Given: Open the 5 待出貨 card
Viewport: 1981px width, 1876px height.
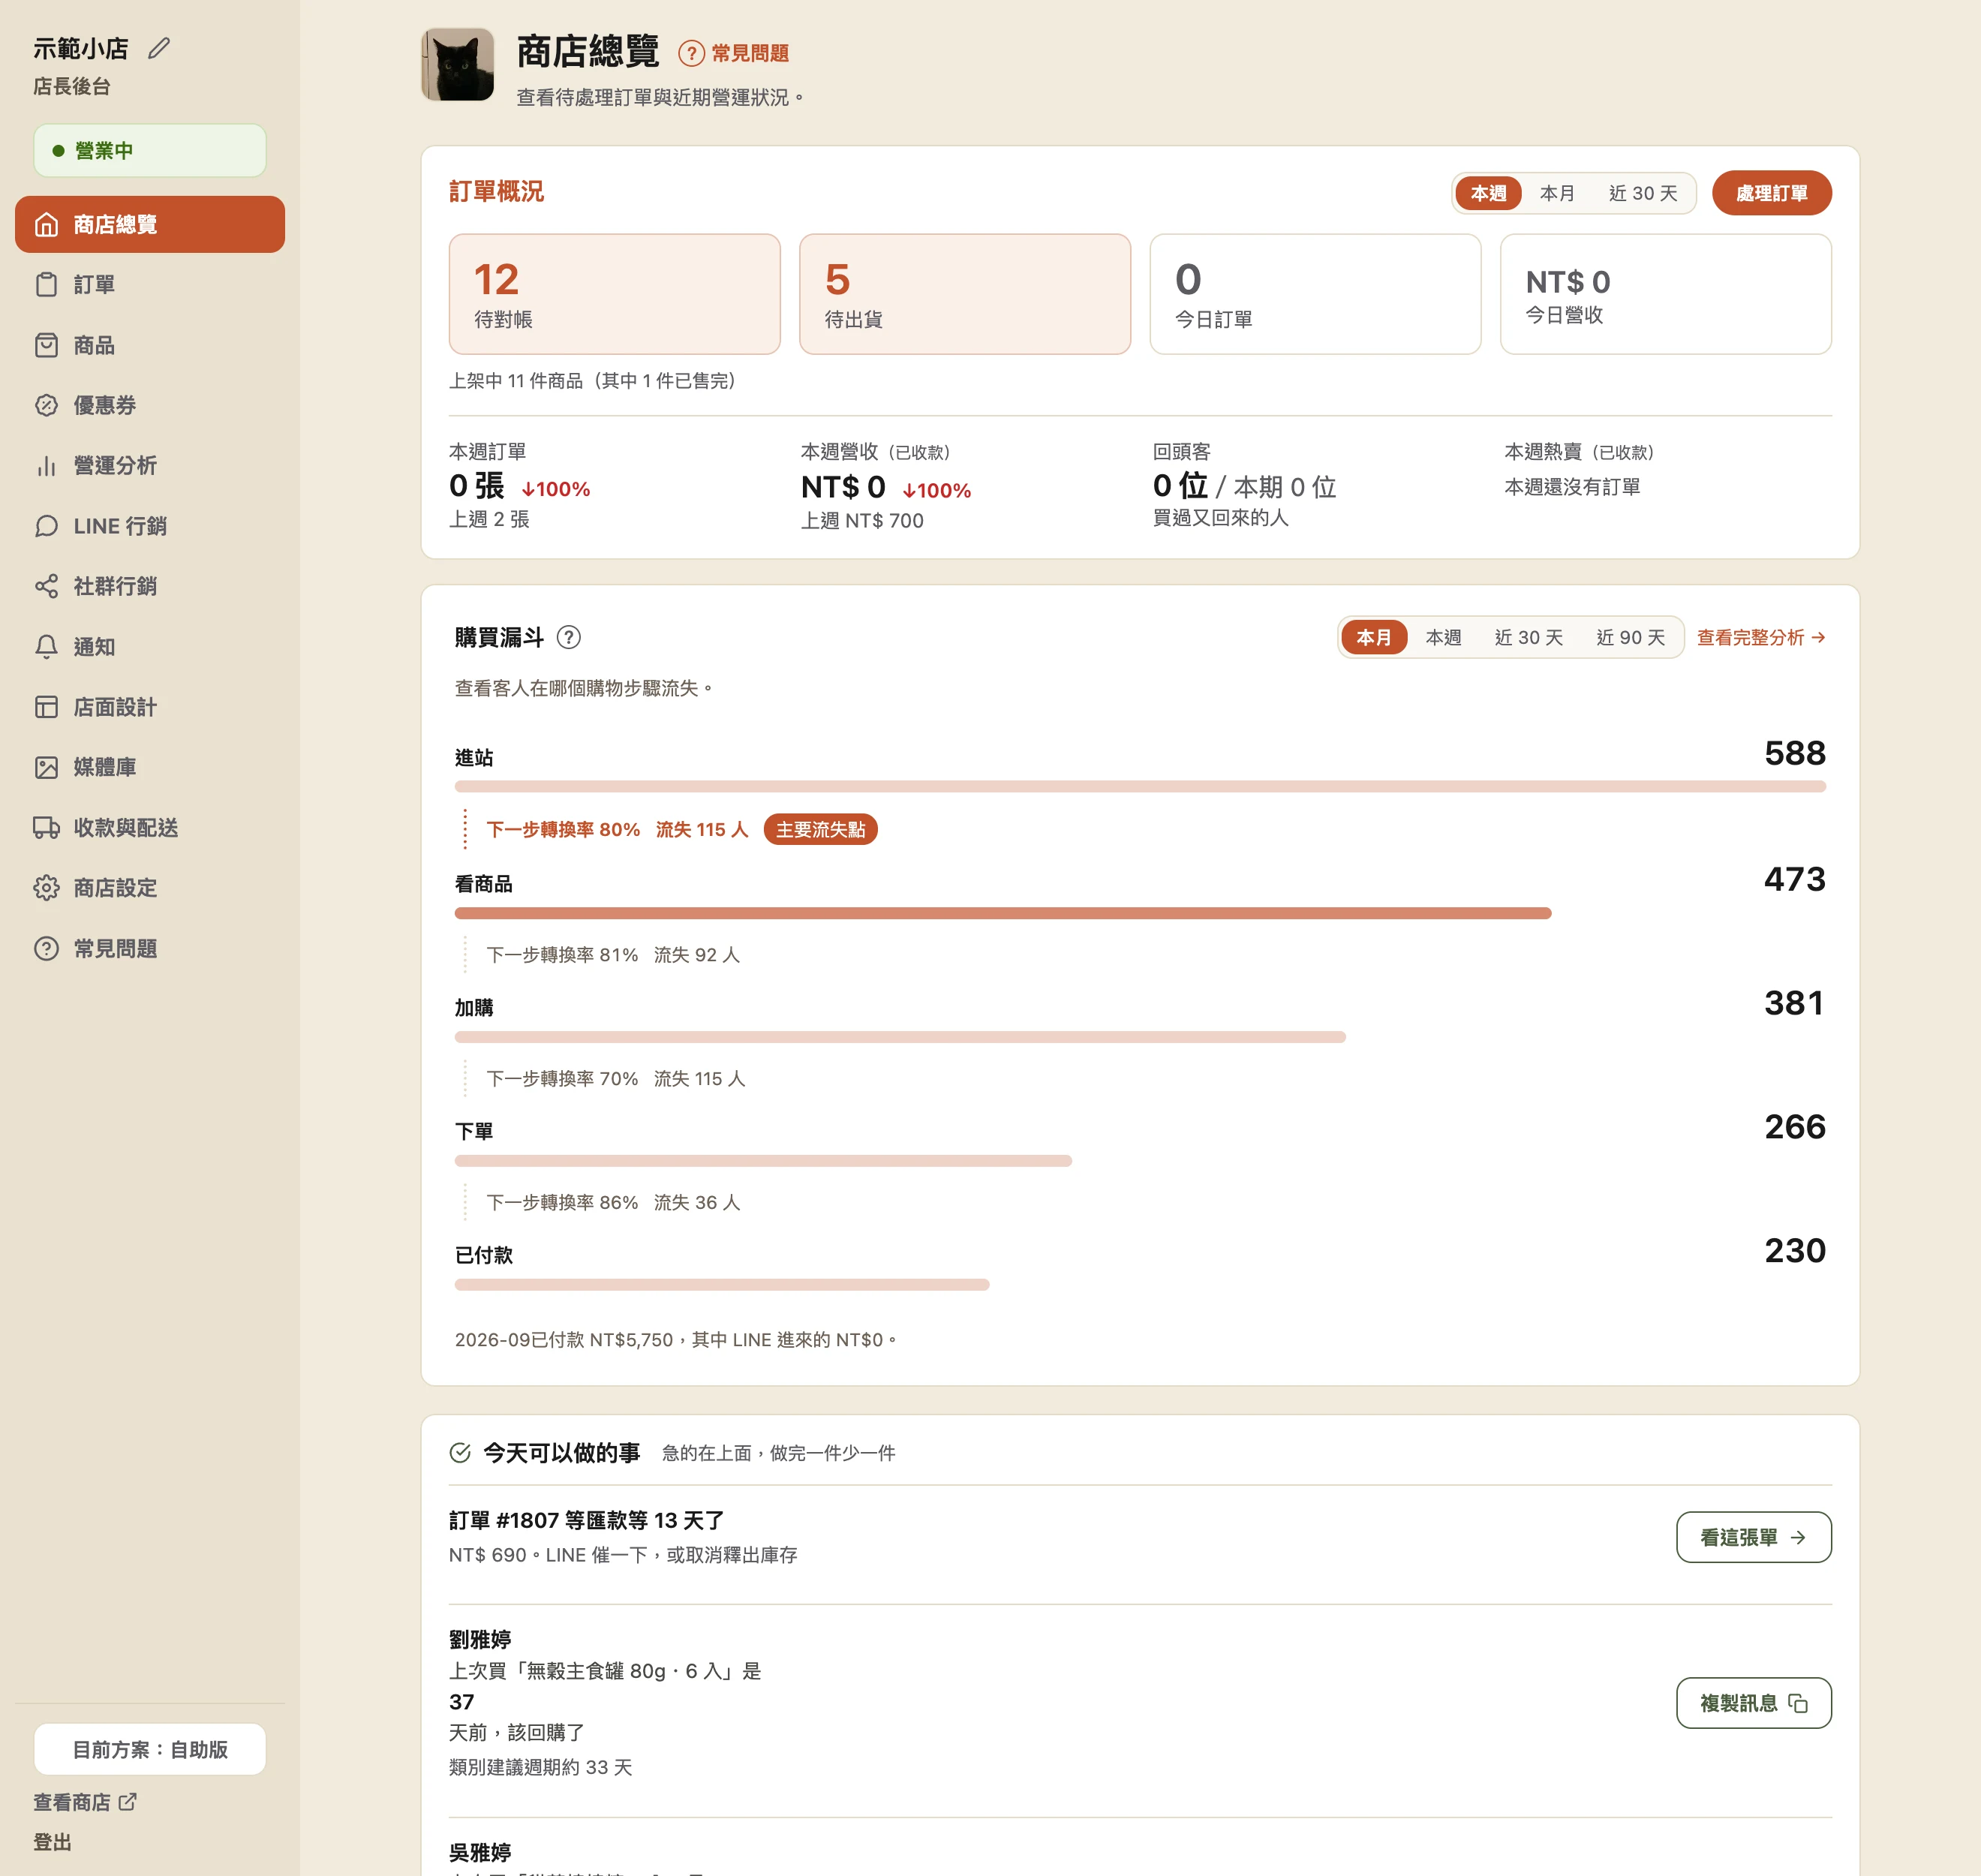Looking at the screenshot, I should [965, 294].
